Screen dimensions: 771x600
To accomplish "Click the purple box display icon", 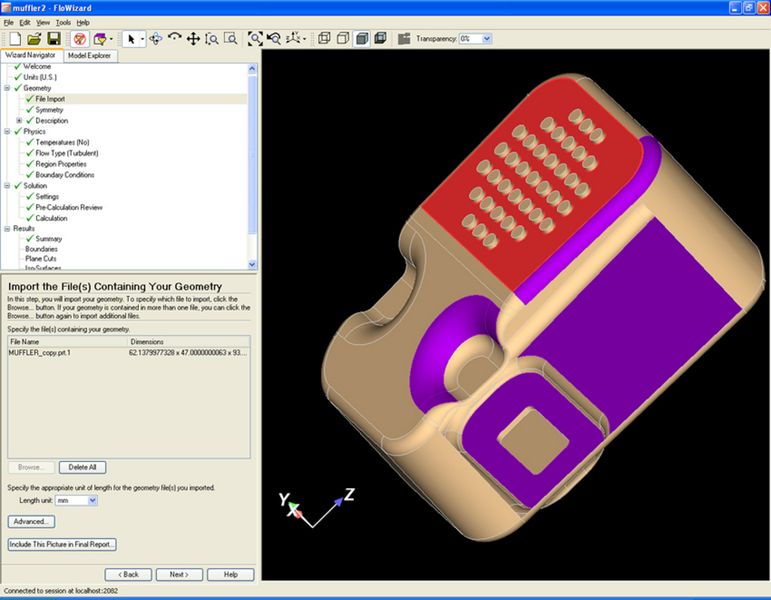I will (99, 39).
